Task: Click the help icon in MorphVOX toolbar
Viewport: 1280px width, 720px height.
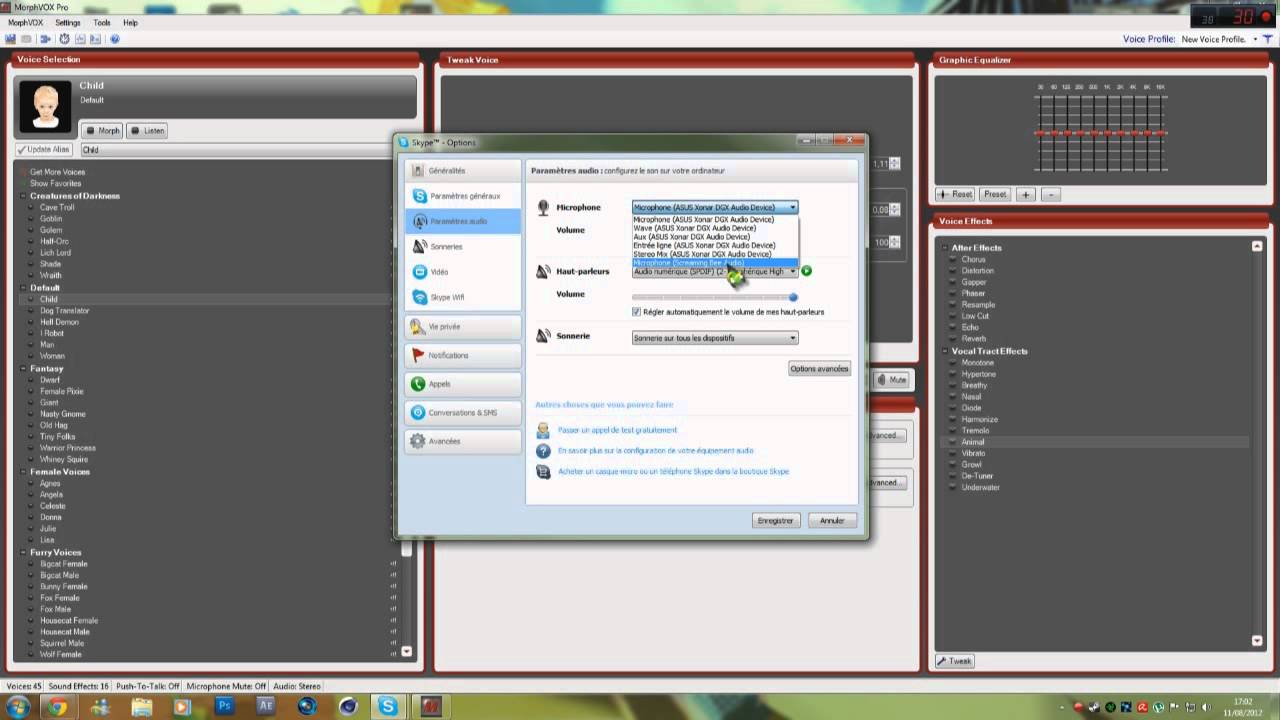Action: point(115,39)
